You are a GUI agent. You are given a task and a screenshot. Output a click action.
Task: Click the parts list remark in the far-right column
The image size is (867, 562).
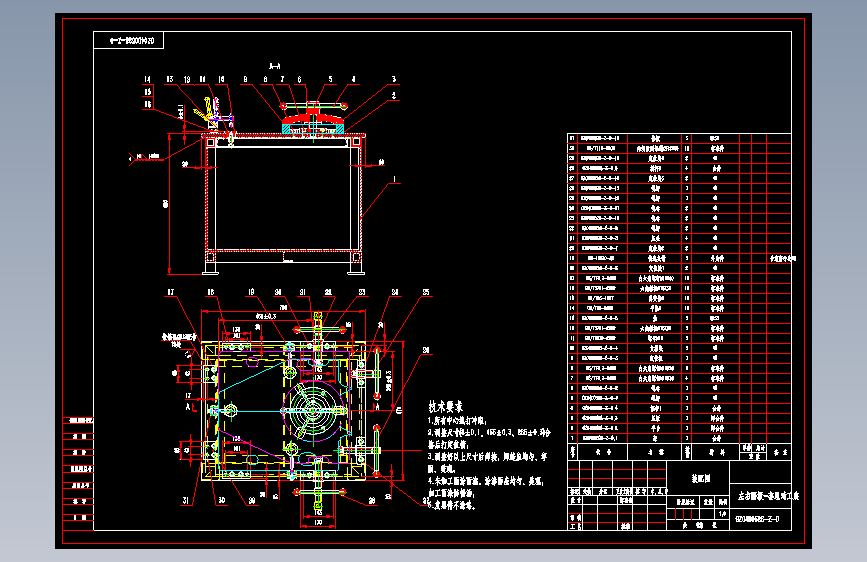782,258
